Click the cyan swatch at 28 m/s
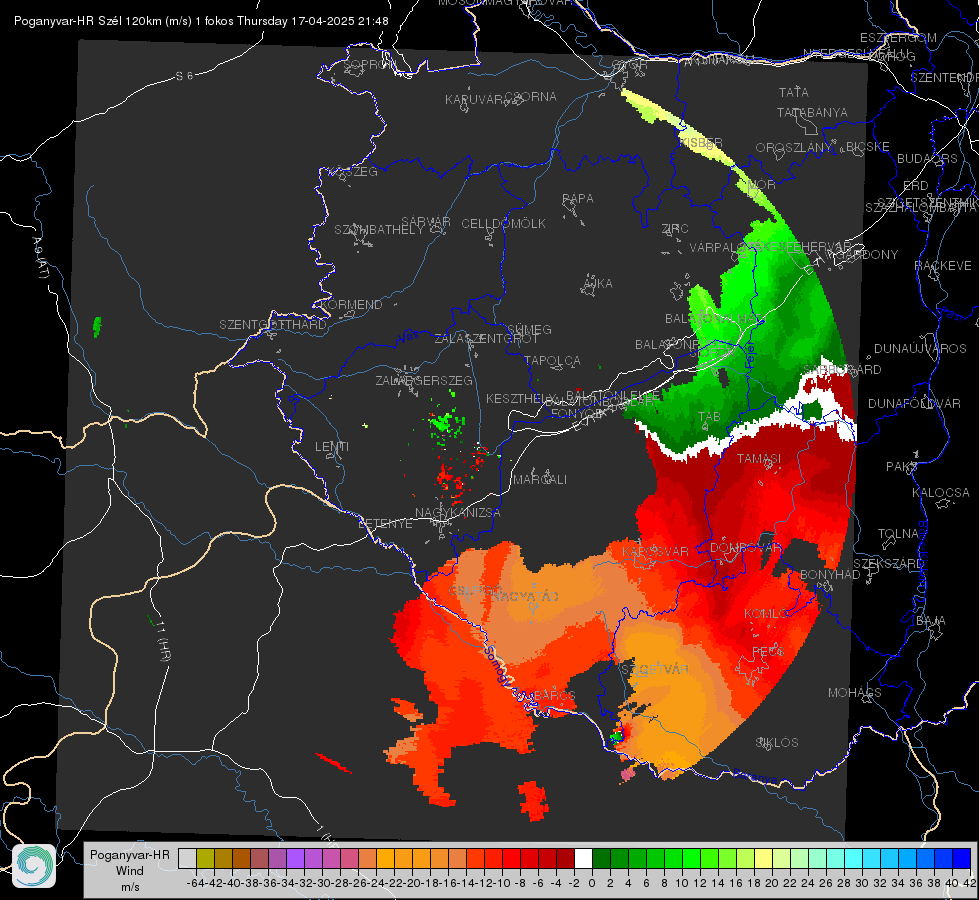The image size is (979, 900). coord(853,859)
